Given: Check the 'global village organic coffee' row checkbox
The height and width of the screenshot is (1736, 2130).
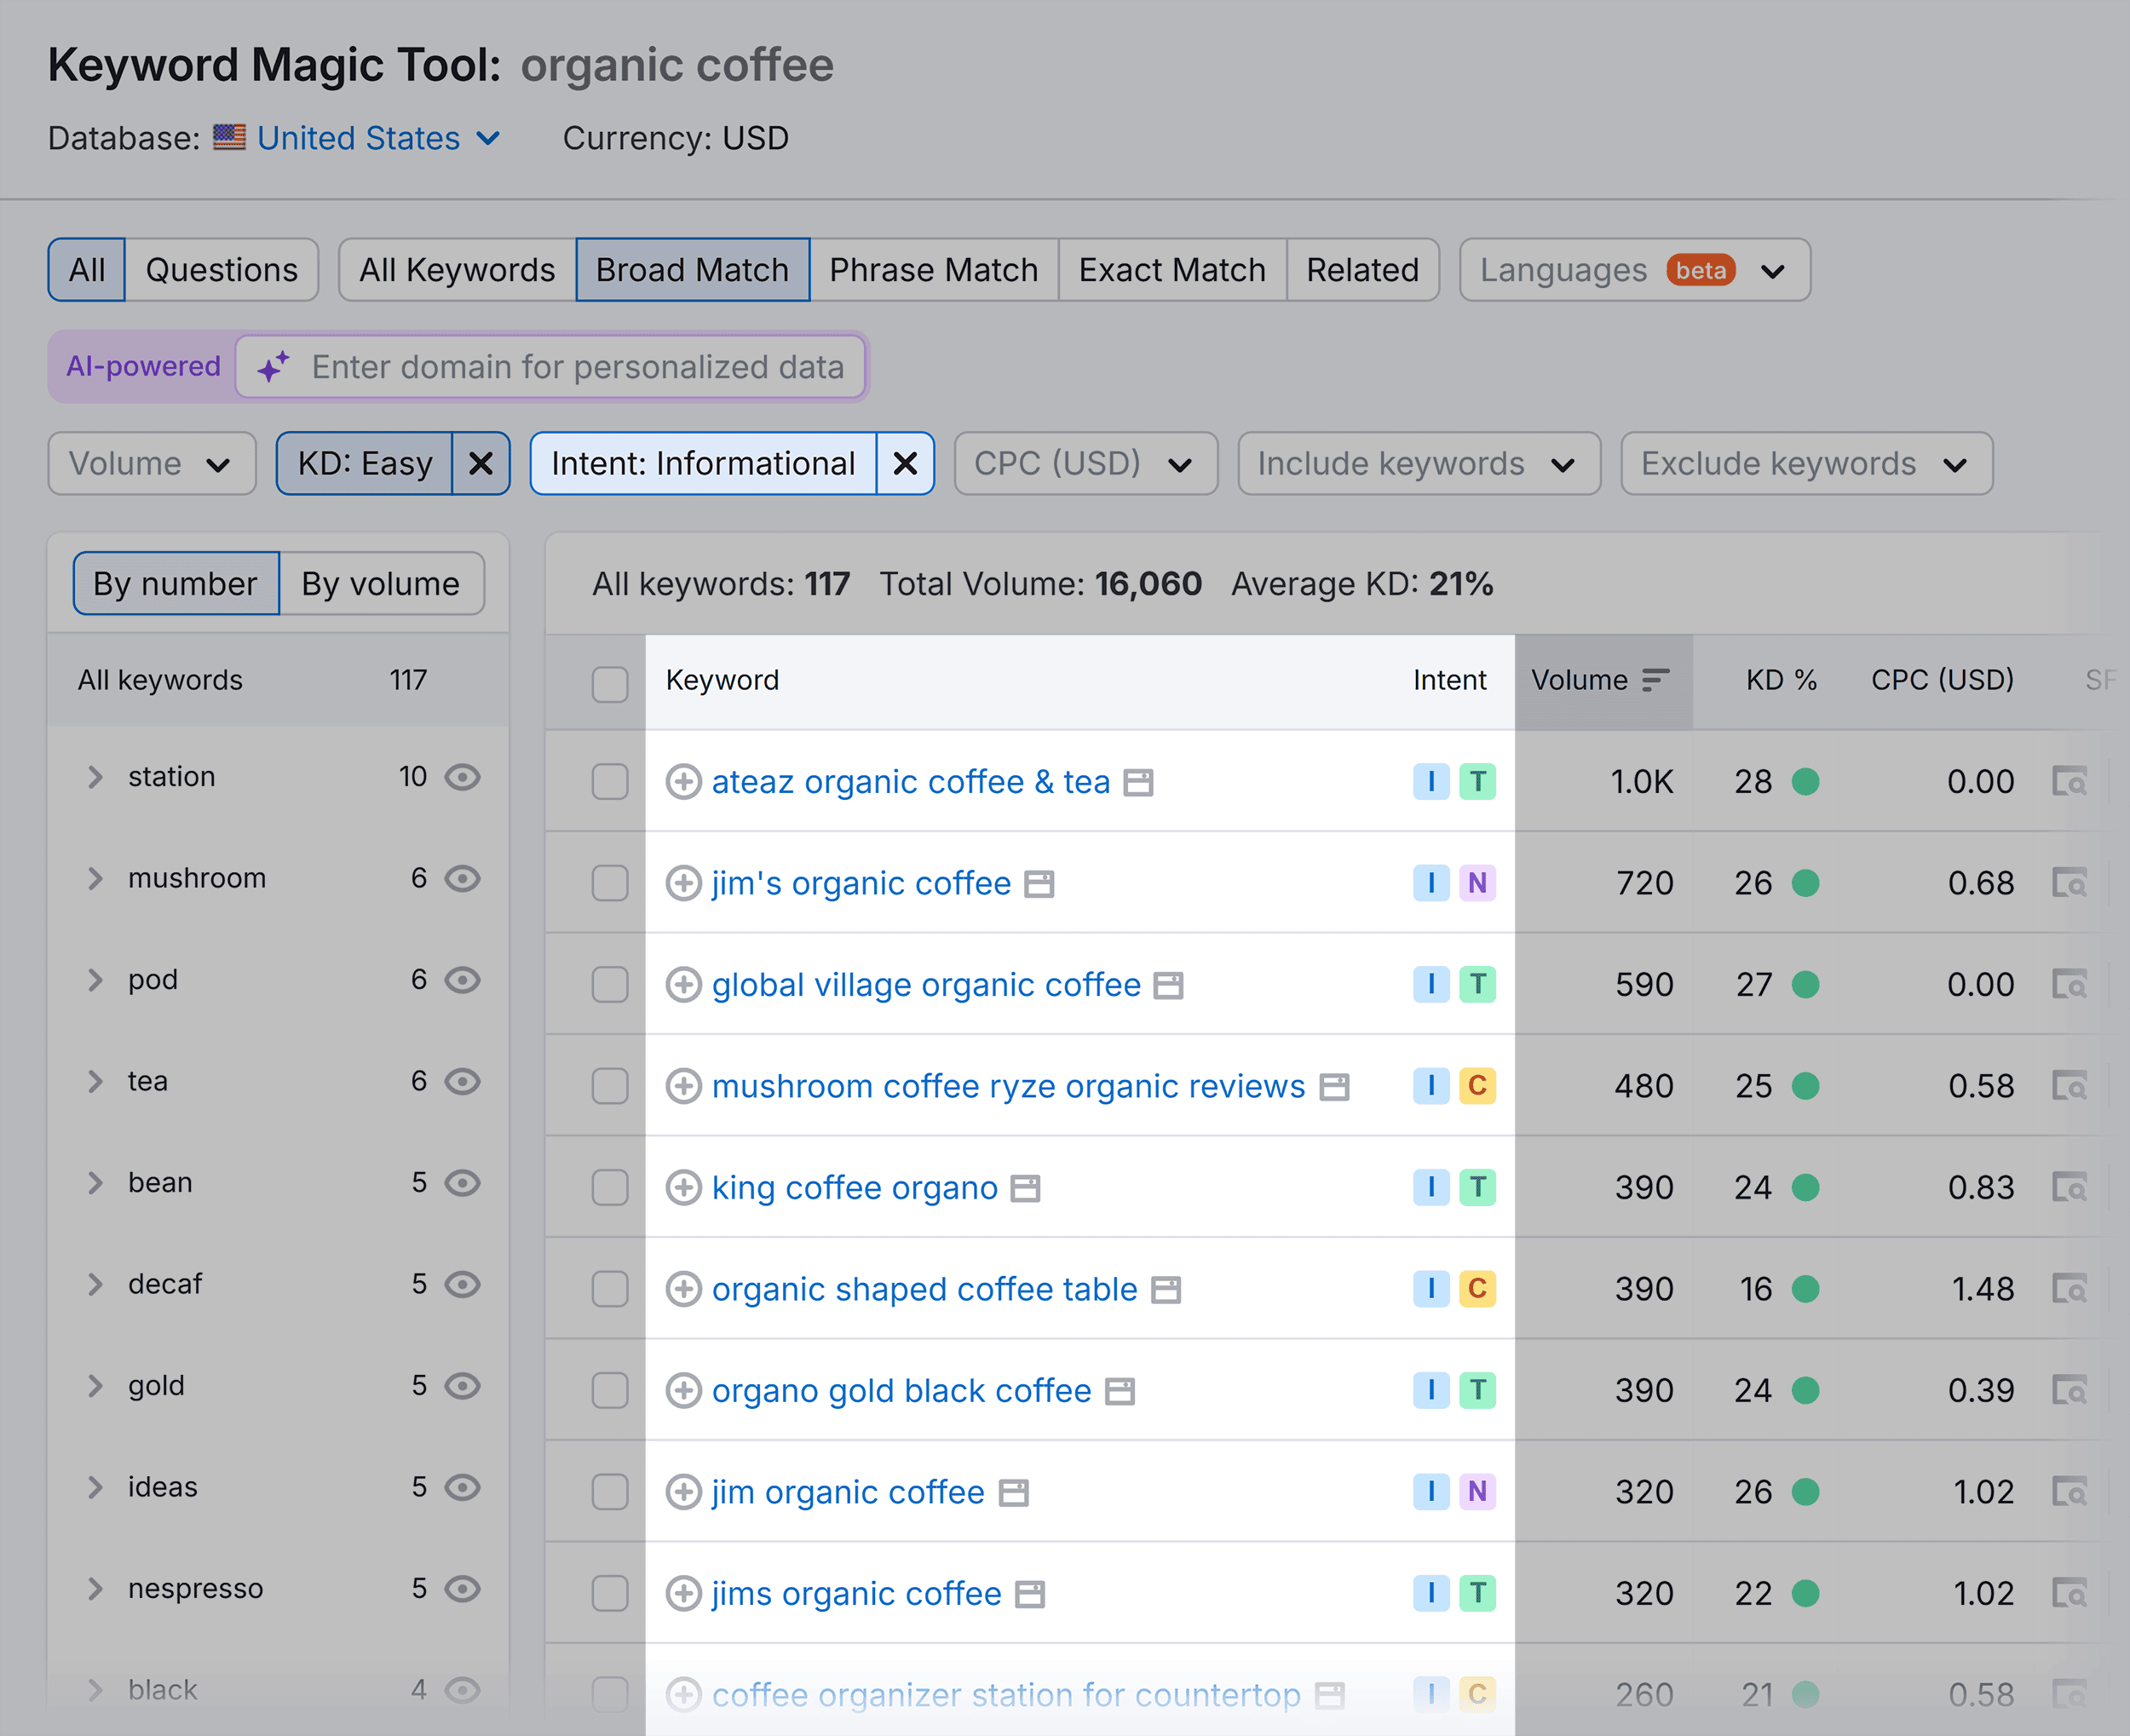Looking at the screenshot, I should click(610, 985).
